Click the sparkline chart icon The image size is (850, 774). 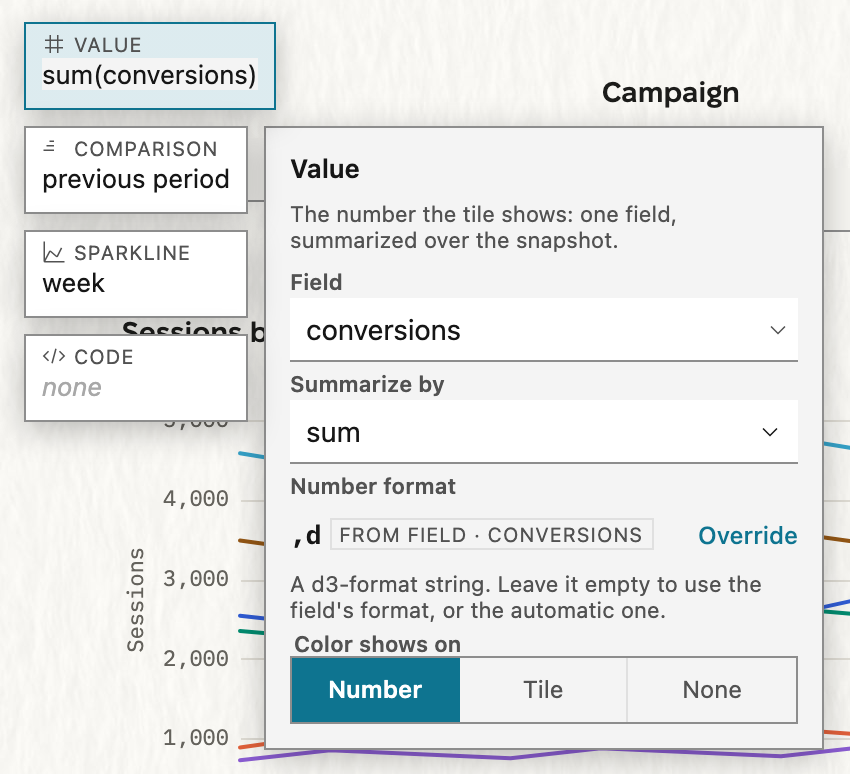coord(54,253)
